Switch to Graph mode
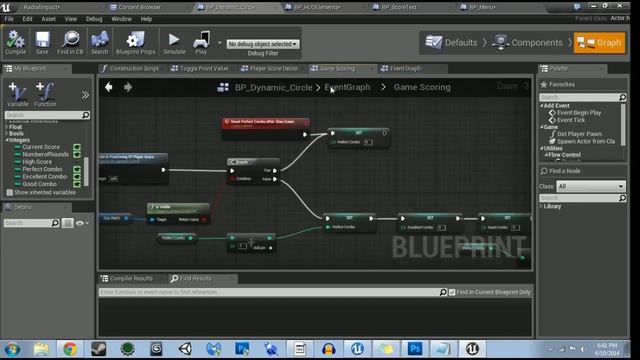640x360 pixels. 599,42
